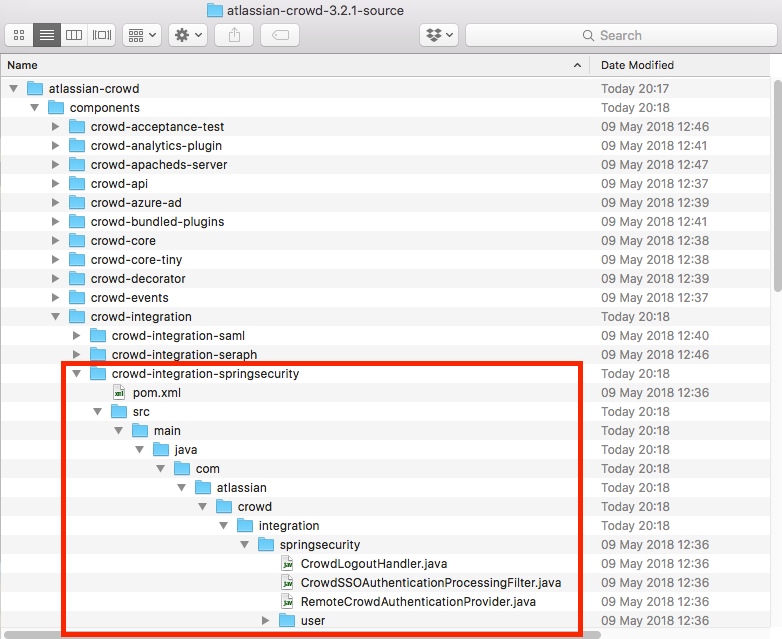
Task: Click the Search field
Action: click(621, 35)
